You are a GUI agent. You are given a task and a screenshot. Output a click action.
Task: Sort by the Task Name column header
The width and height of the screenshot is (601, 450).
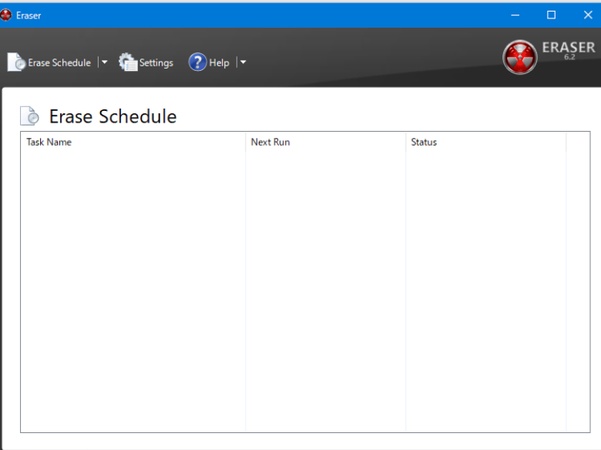pyautogui.click(x=133, y=142)
